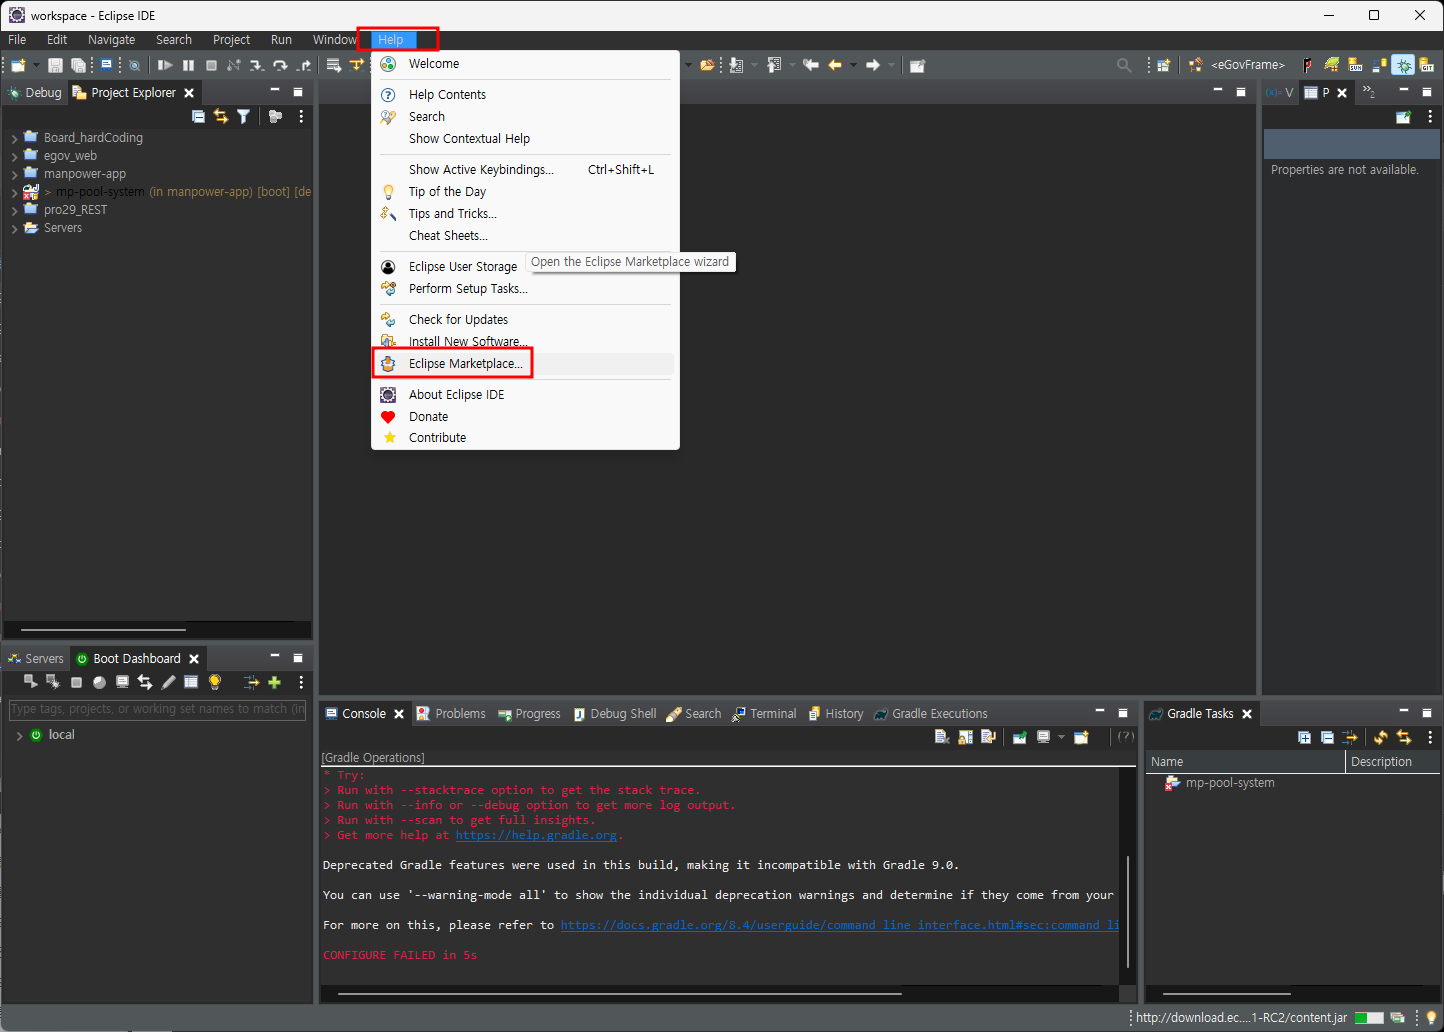Open the New toolbar dropdown arrow
This screenshot has height=1032, width=1444.
36,65
